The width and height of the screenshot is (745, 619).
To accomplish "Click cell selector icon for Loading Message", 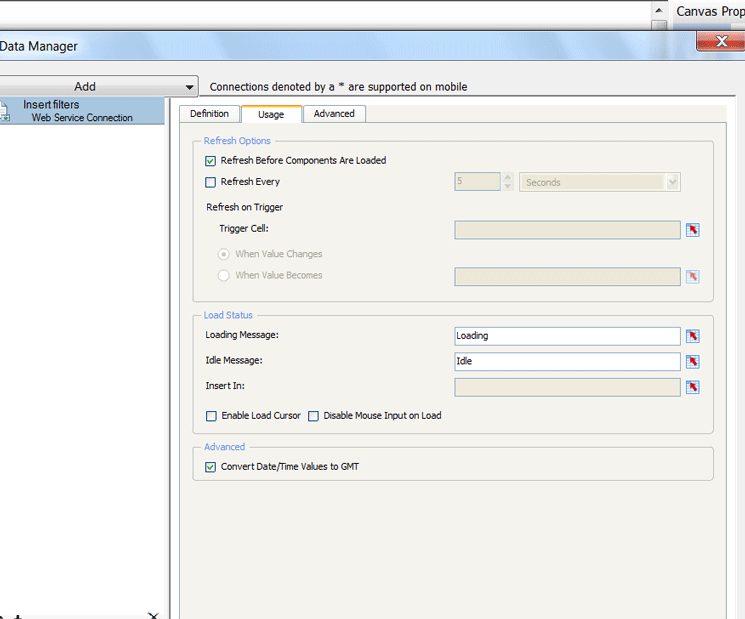I will coord(693,336).
